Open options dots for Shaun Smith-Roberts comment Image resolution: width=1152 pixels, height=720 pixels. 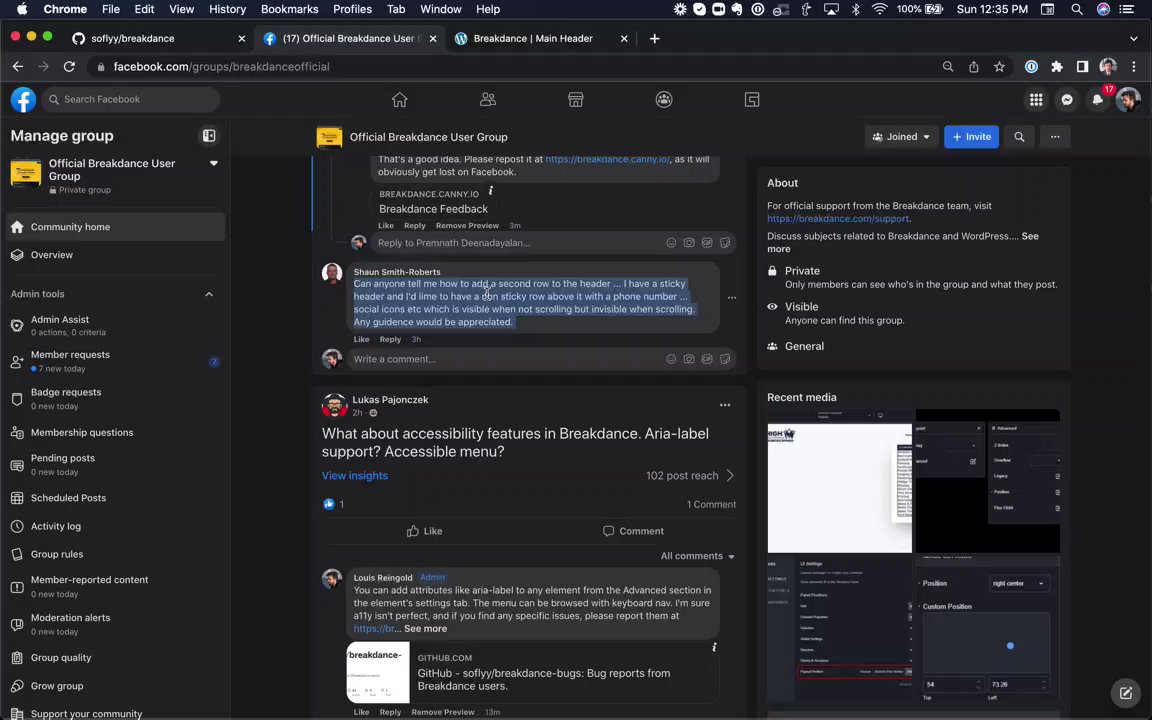732,298
